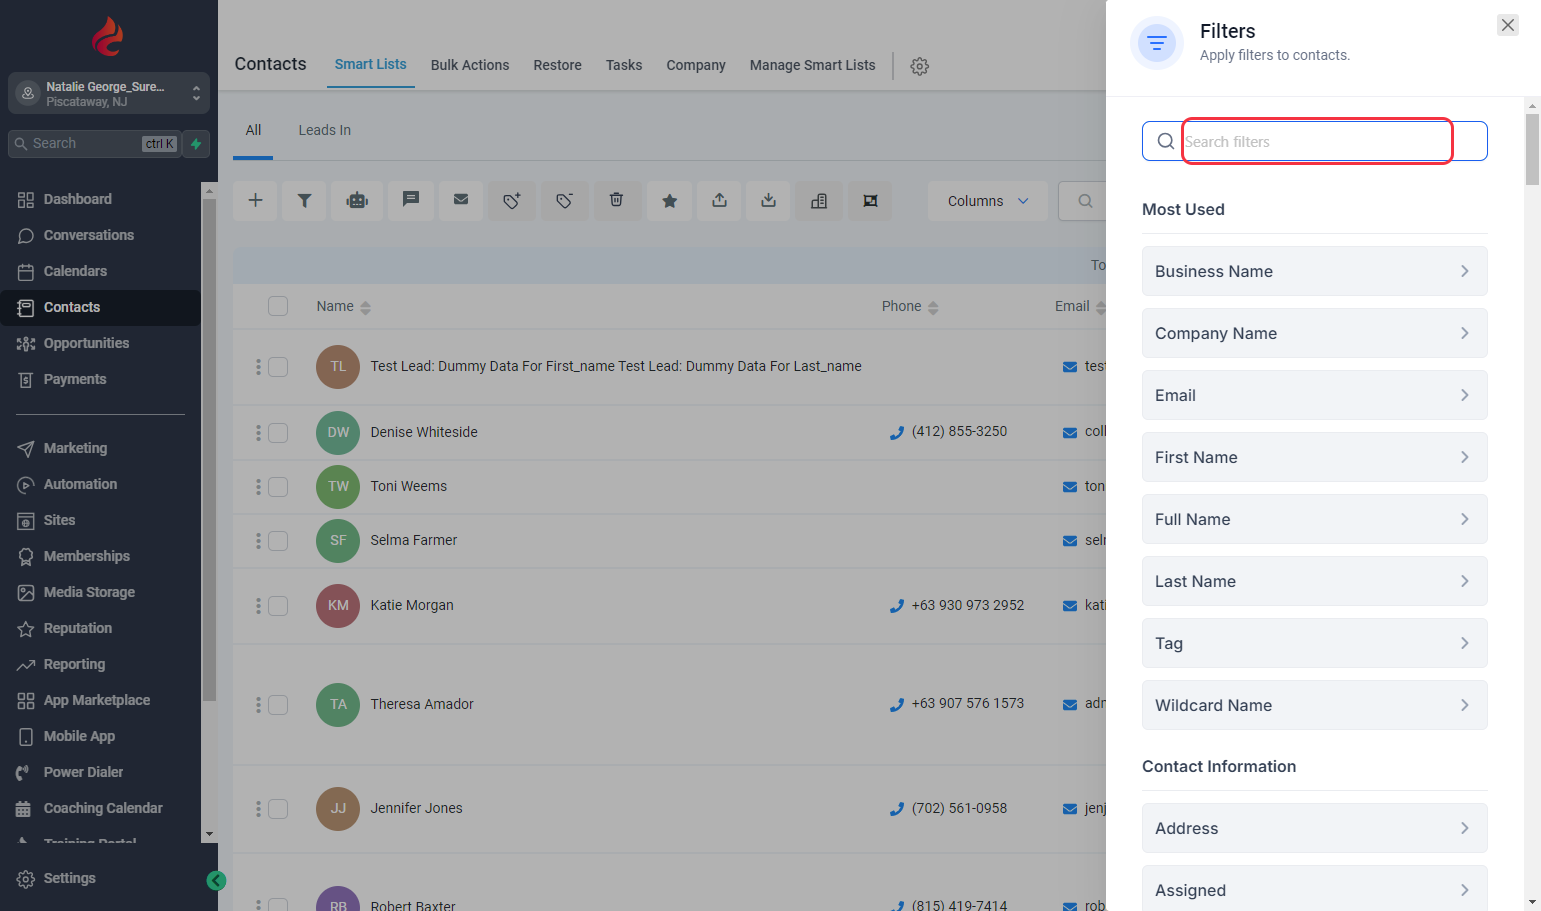Check the box for Jennifer Jones
1541x911 pixels.
tap(278, 809)
